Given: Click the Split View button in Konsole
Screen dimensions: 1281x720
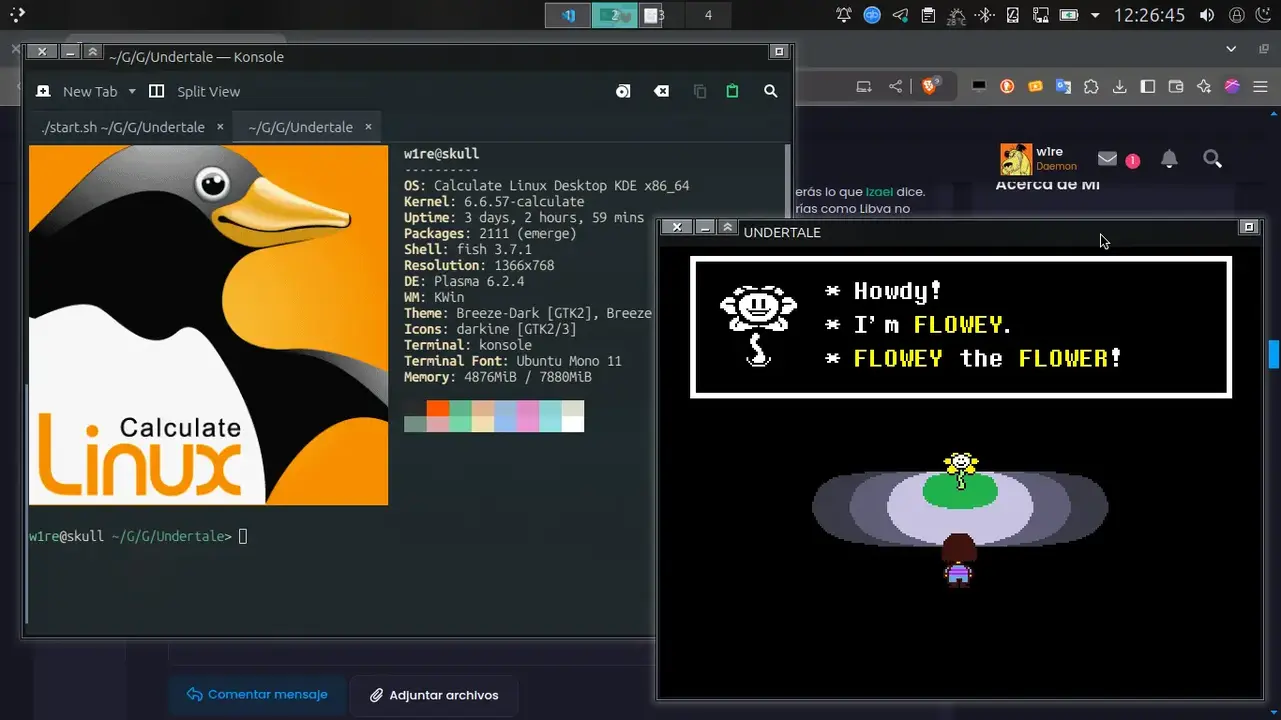Looking at the screenshot, I should (x=194, y=91).
